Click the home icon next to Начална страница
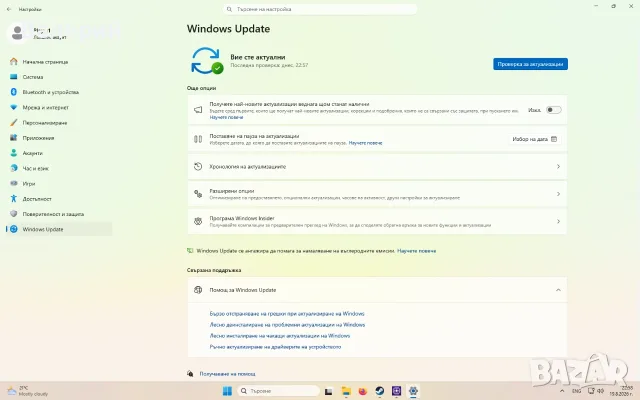 [x=13, y=62]
